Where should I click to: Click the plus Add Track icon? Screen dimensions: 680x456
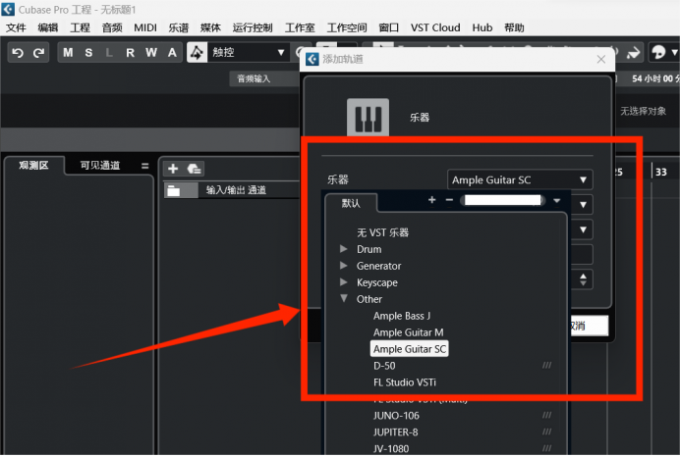pos(173,168)
